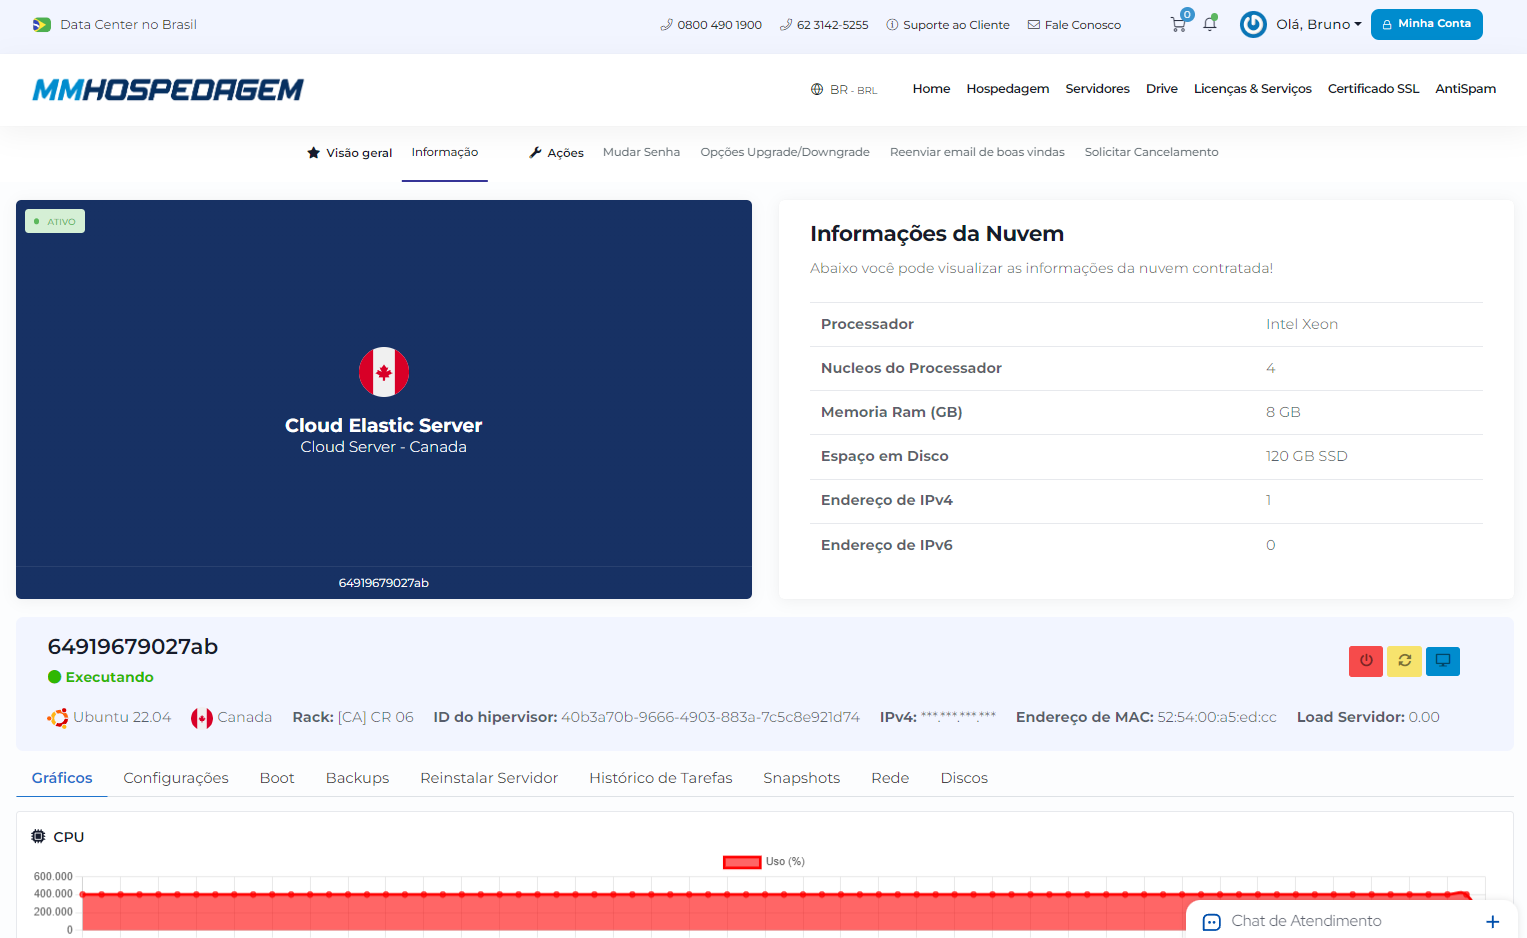Click Fale Conosco link

(x=1074, y=25)
